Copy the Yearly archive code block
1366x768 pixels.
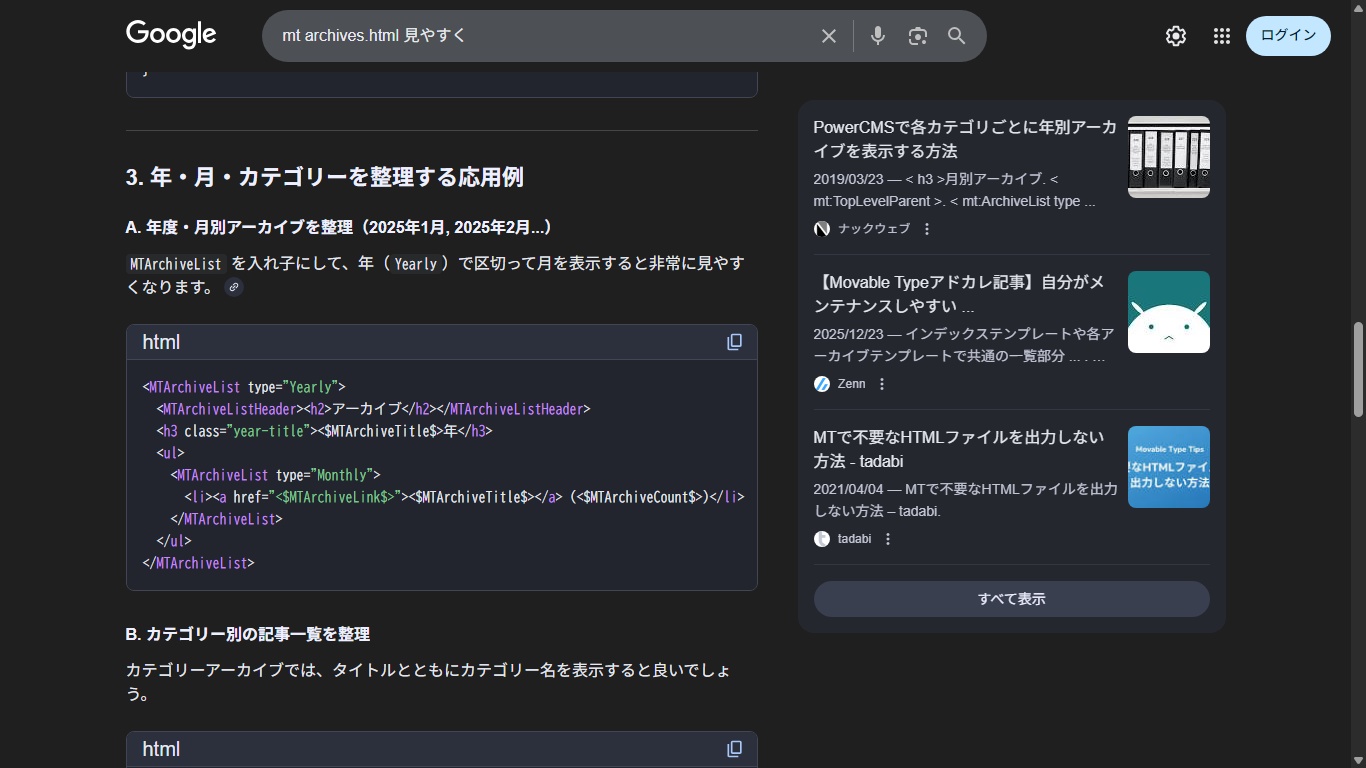[734, 342]
